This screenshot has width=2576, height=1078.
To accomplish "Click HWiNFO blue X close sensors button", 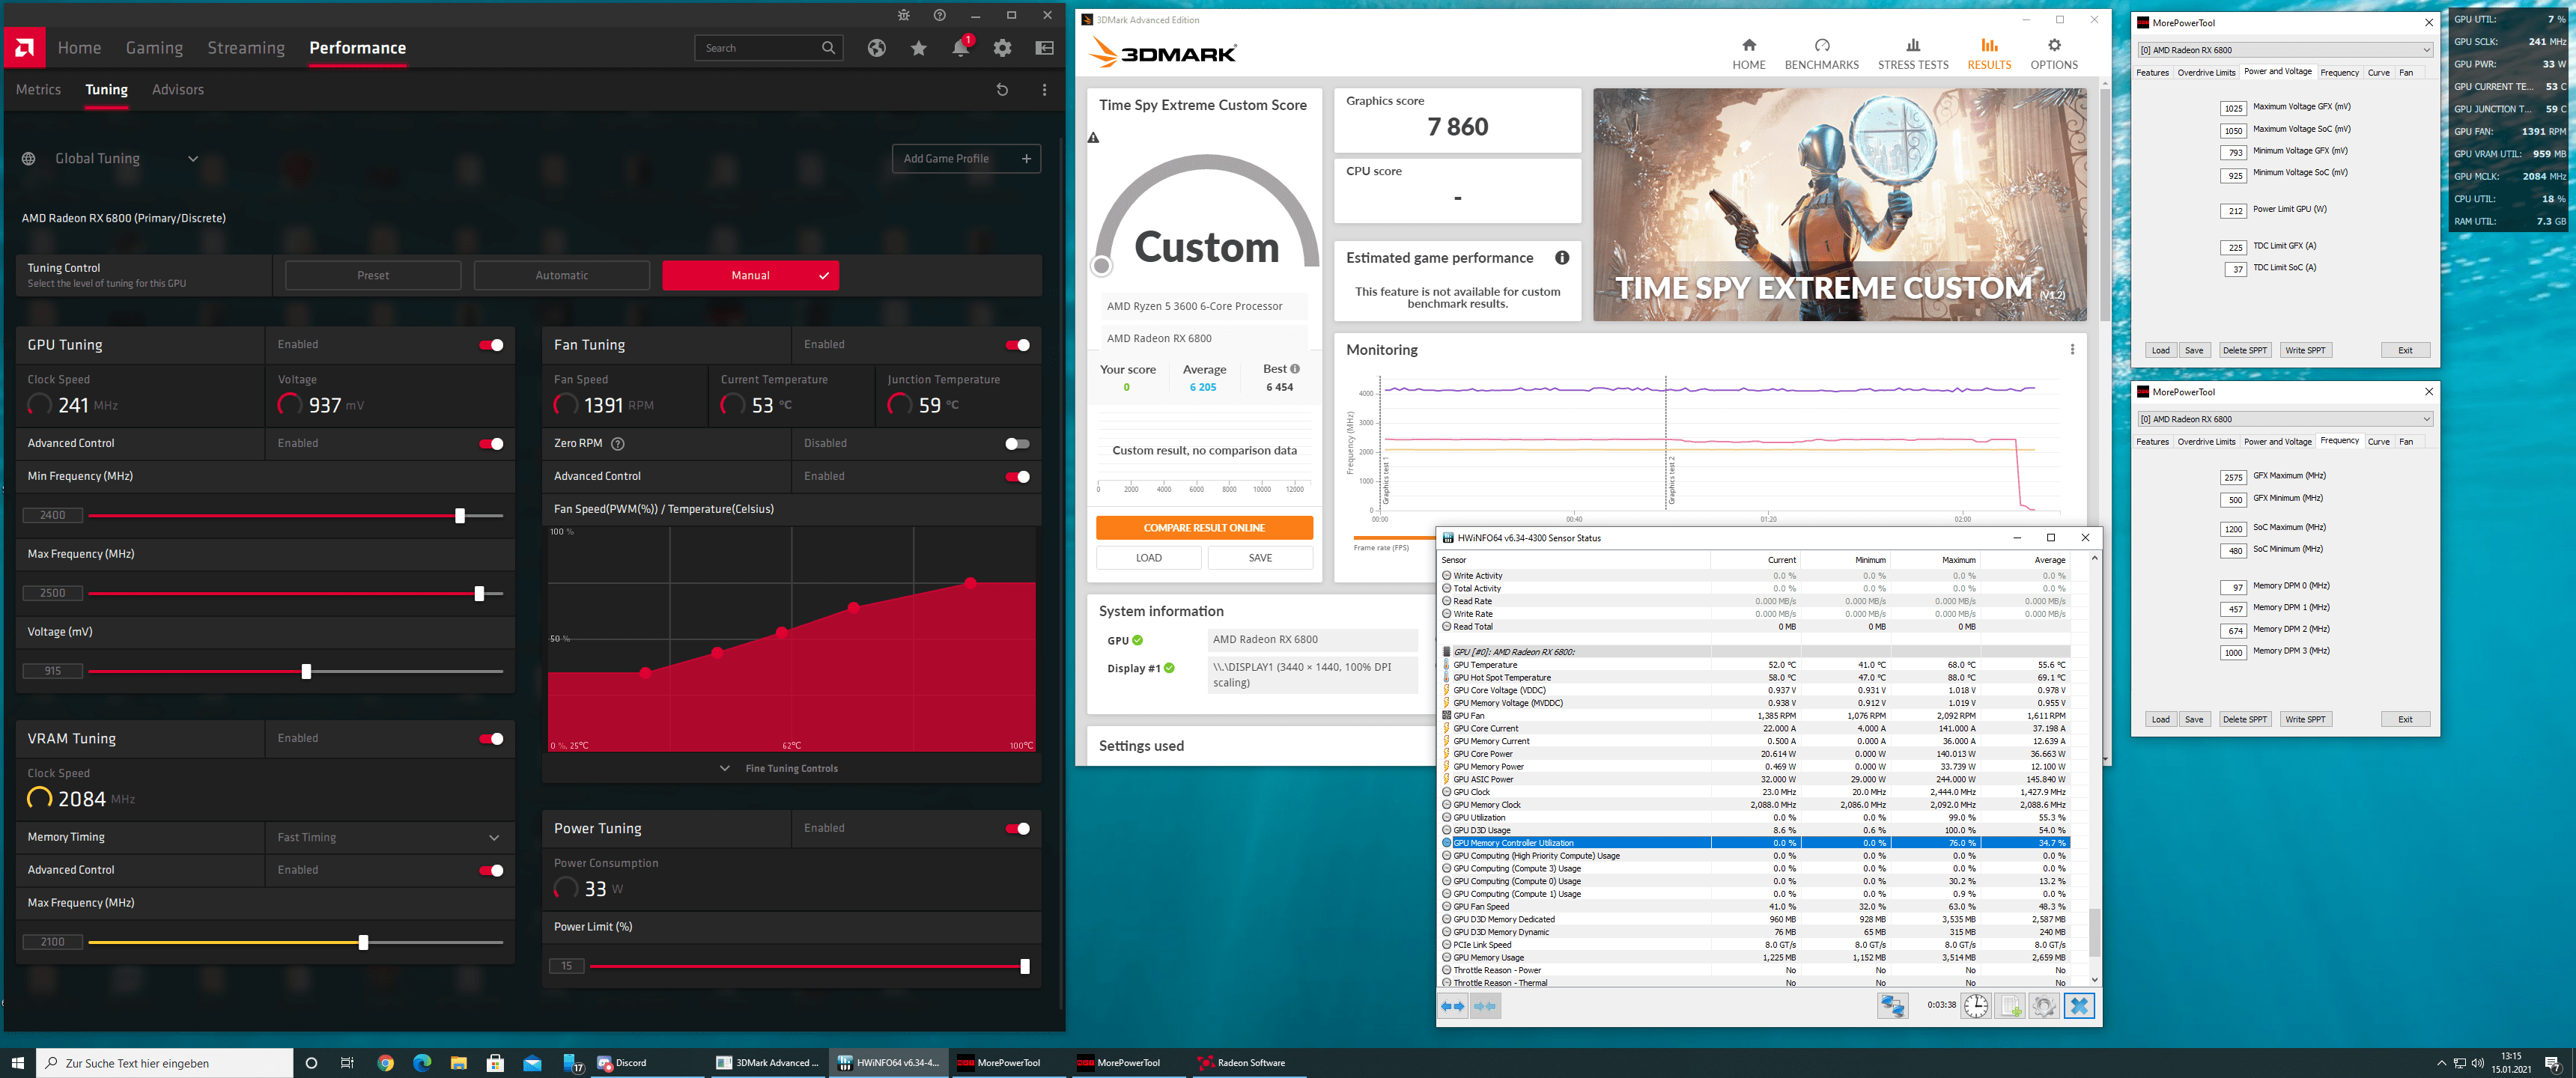I will [2078, 1005].
